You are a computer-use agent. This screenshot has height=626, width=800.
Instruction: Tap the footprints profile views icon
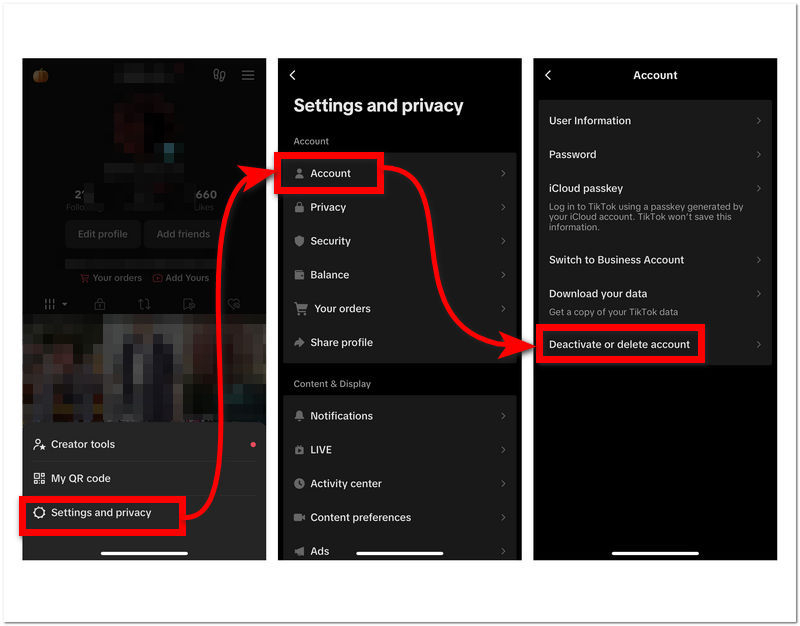click(219, 76)
